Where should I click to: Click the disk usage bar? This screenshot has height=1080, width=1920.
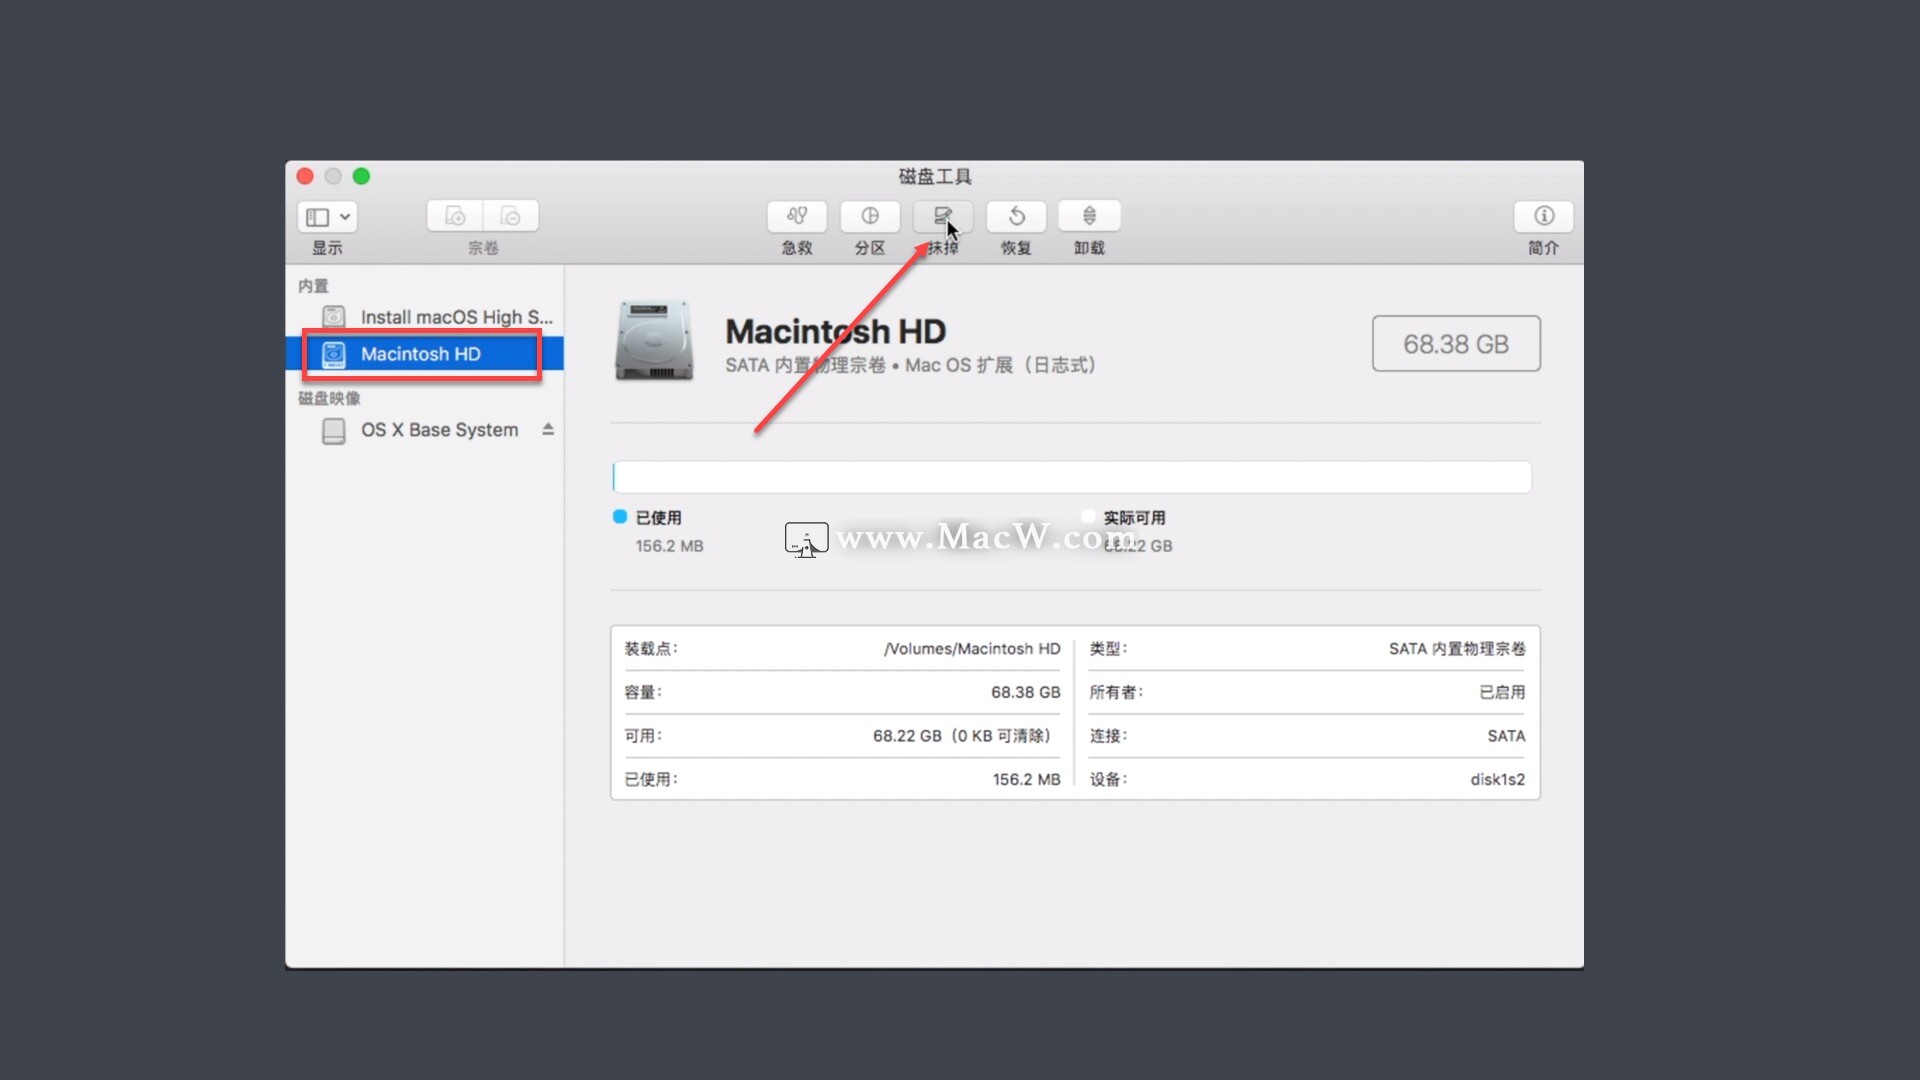pos(1071,477)
